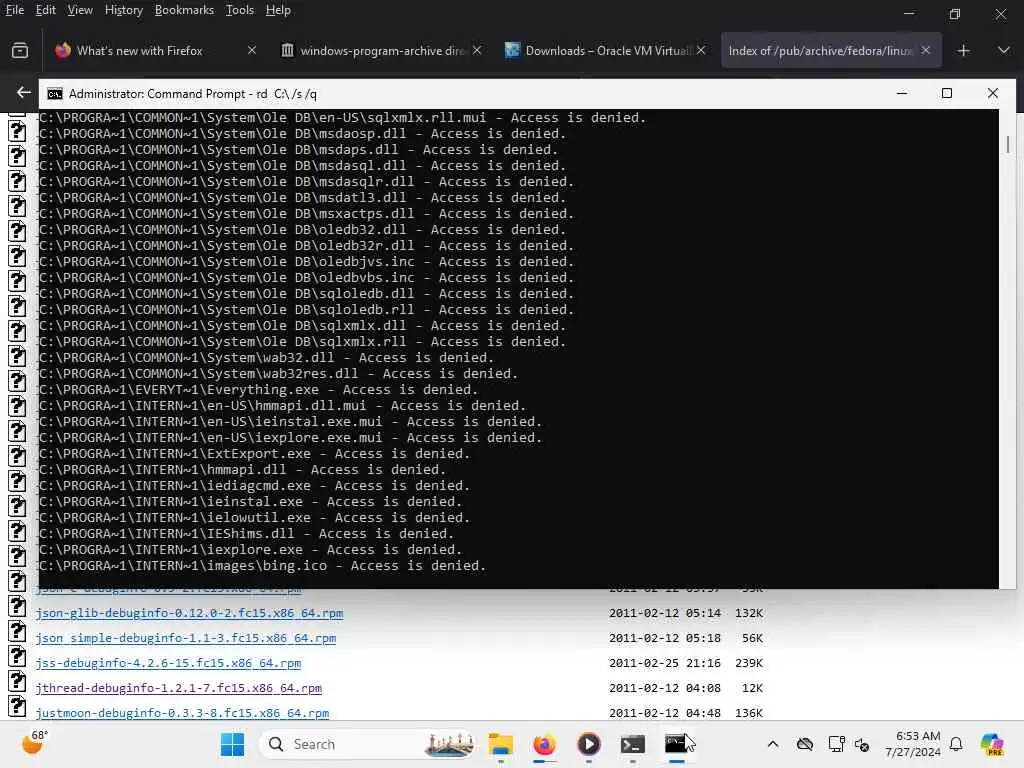The height and width of the screenshot is (768, 1024).
Task: Open json-glib-debuginfo-0.12.0-2.fc15.x86_64.rpm link
Action: point(189,613)
